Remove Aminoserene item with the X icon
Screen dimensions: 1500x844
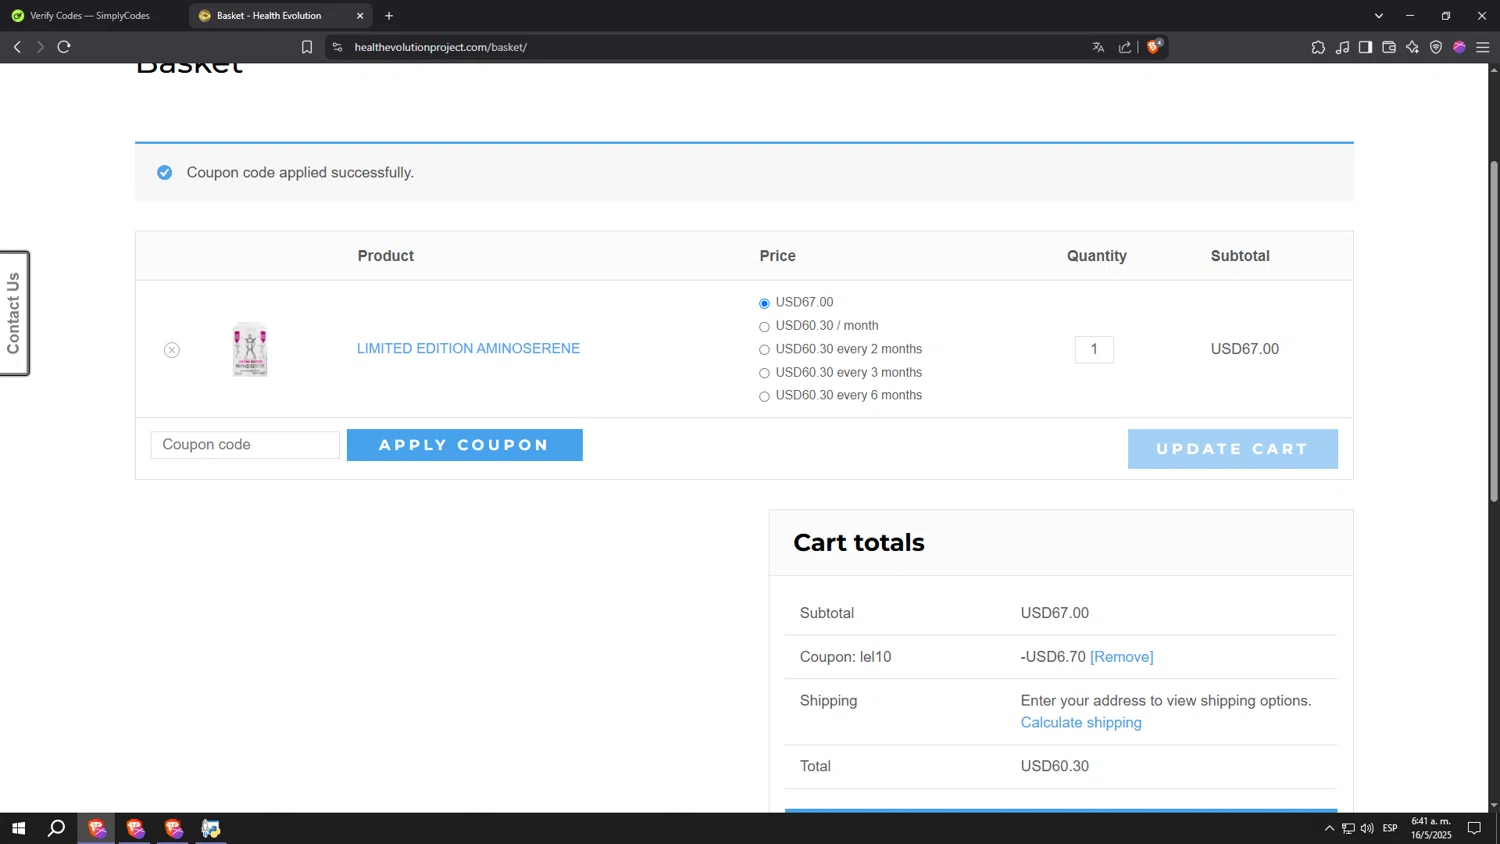tap(172, 350)
